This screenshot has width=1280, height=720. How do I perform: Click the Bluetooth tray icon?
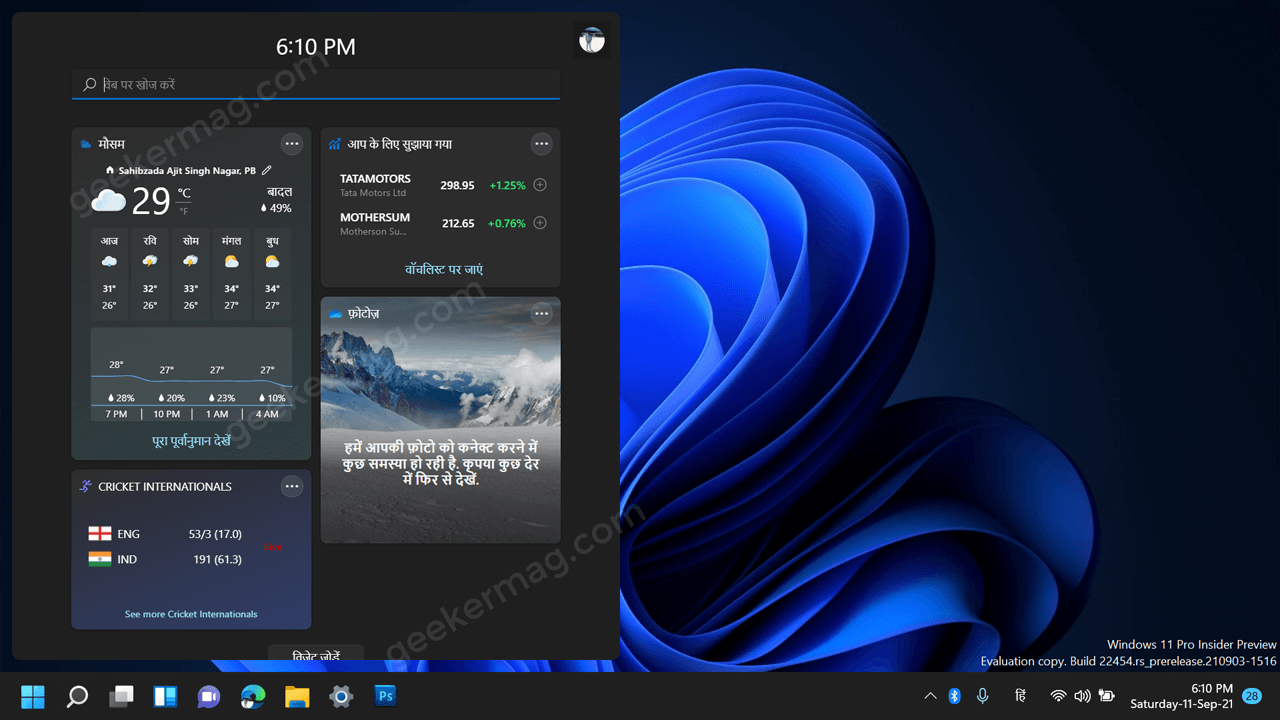coord(954,696)
